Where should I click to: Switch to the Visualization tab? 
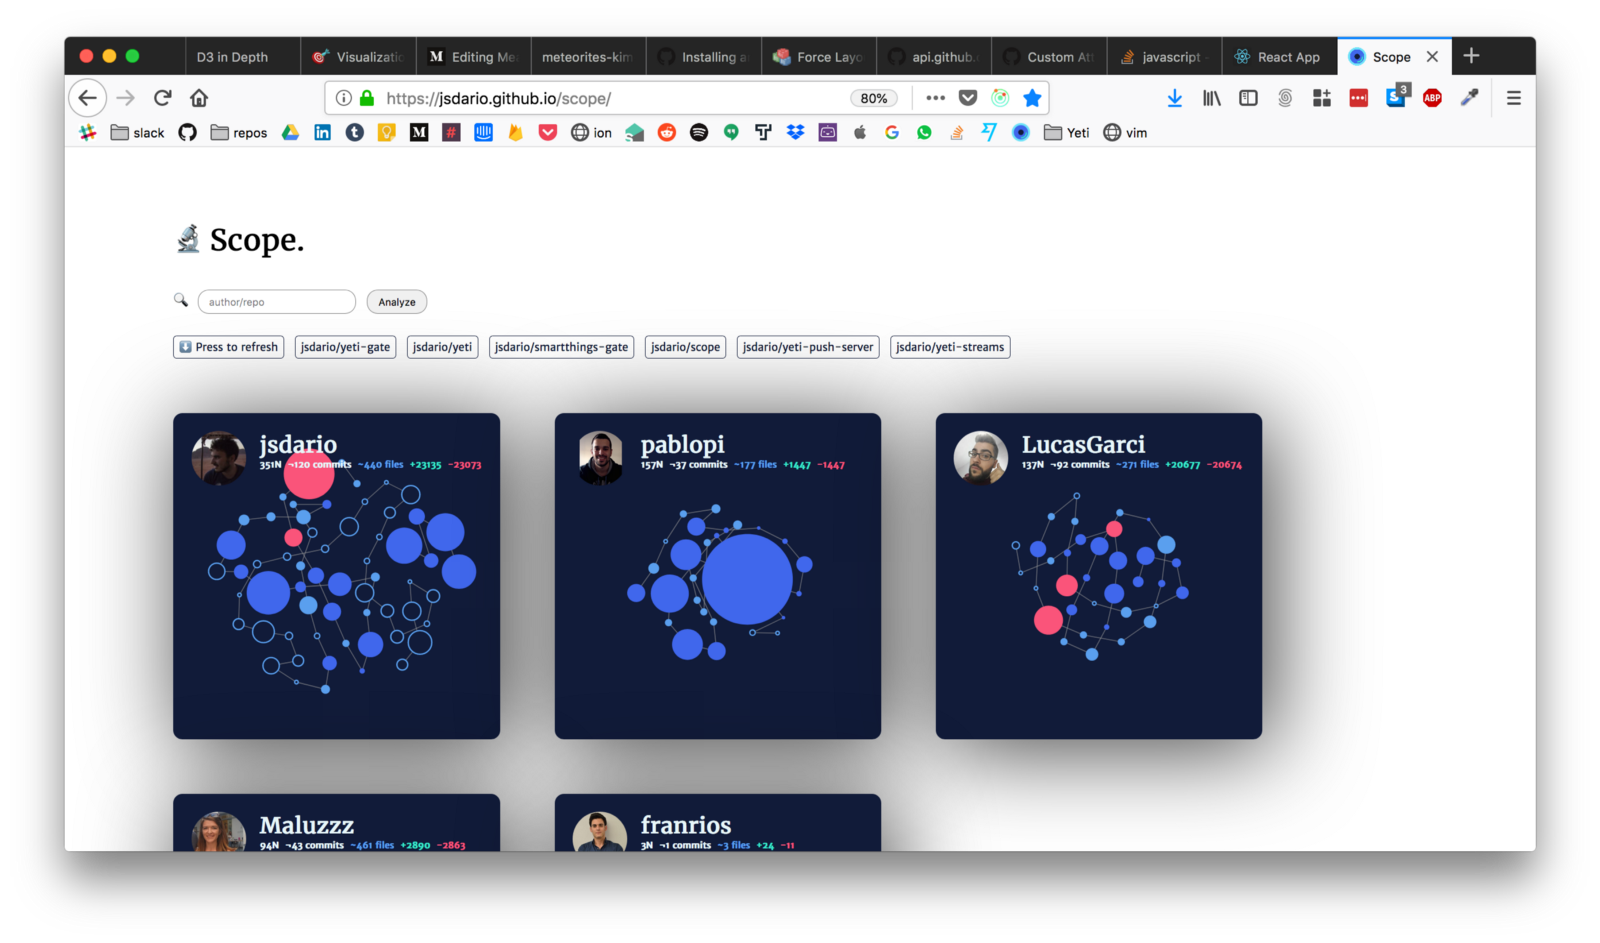pos(358,57)
